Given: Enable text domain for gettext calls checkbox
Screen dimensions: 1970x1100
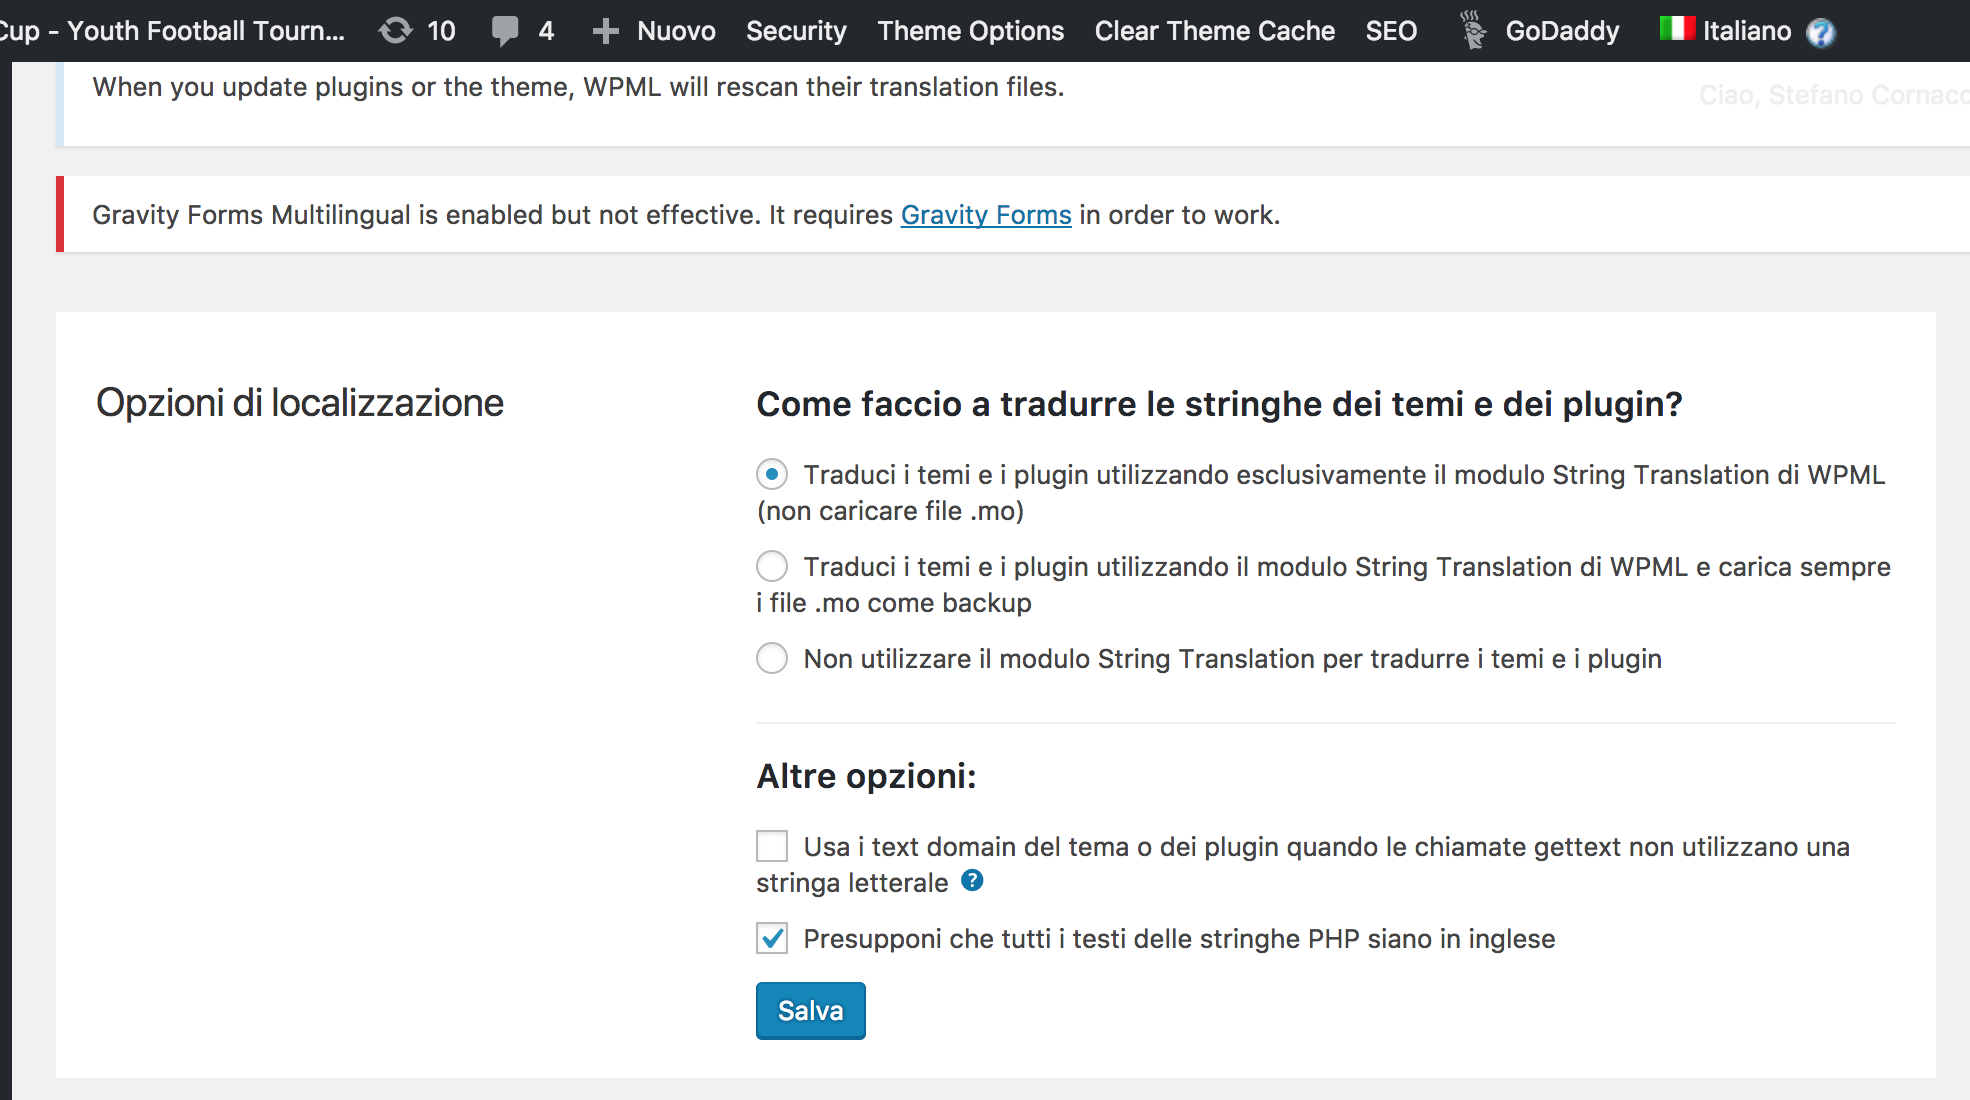Looking at the screenshot, I should pyautogui.click(x=772, y=846).
